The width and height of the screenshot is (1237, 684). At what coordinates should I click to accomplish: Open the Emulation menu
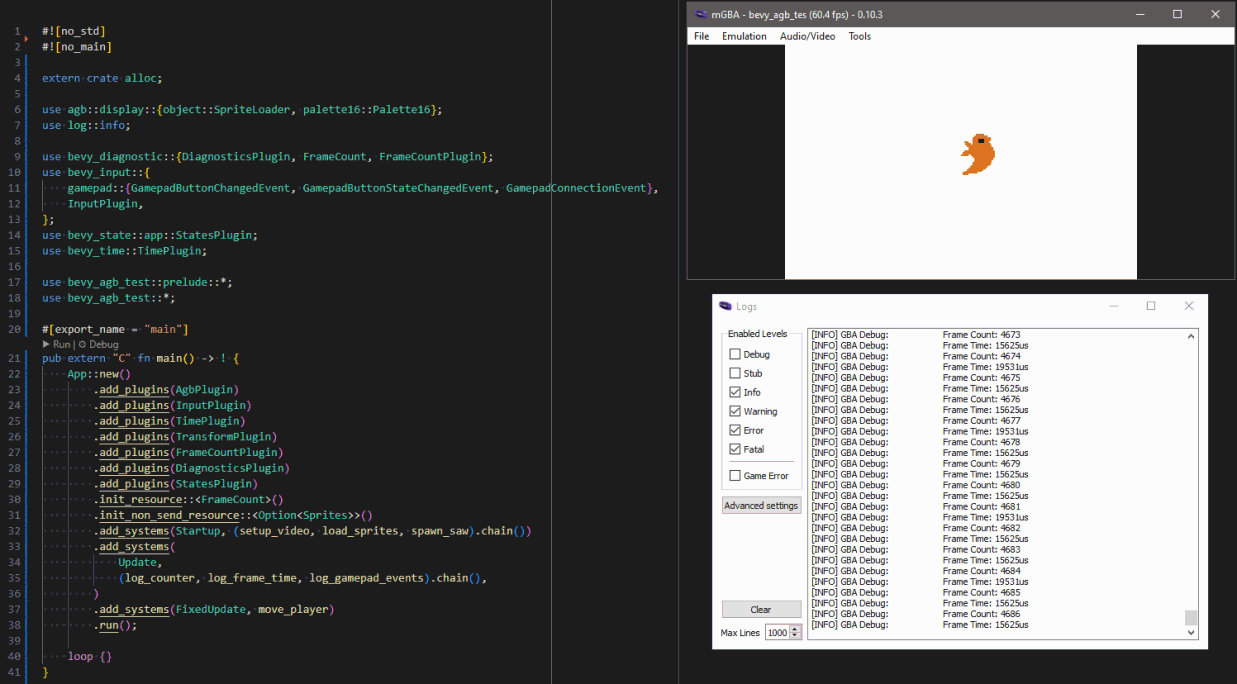tap(744, 36)
